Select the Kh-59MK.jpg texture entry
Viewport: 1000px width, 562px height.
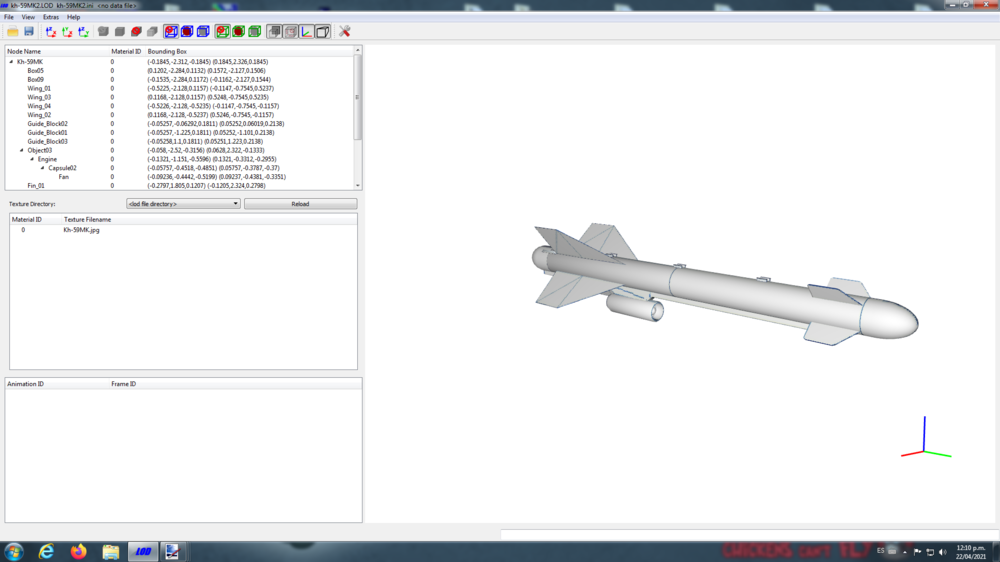81,230
